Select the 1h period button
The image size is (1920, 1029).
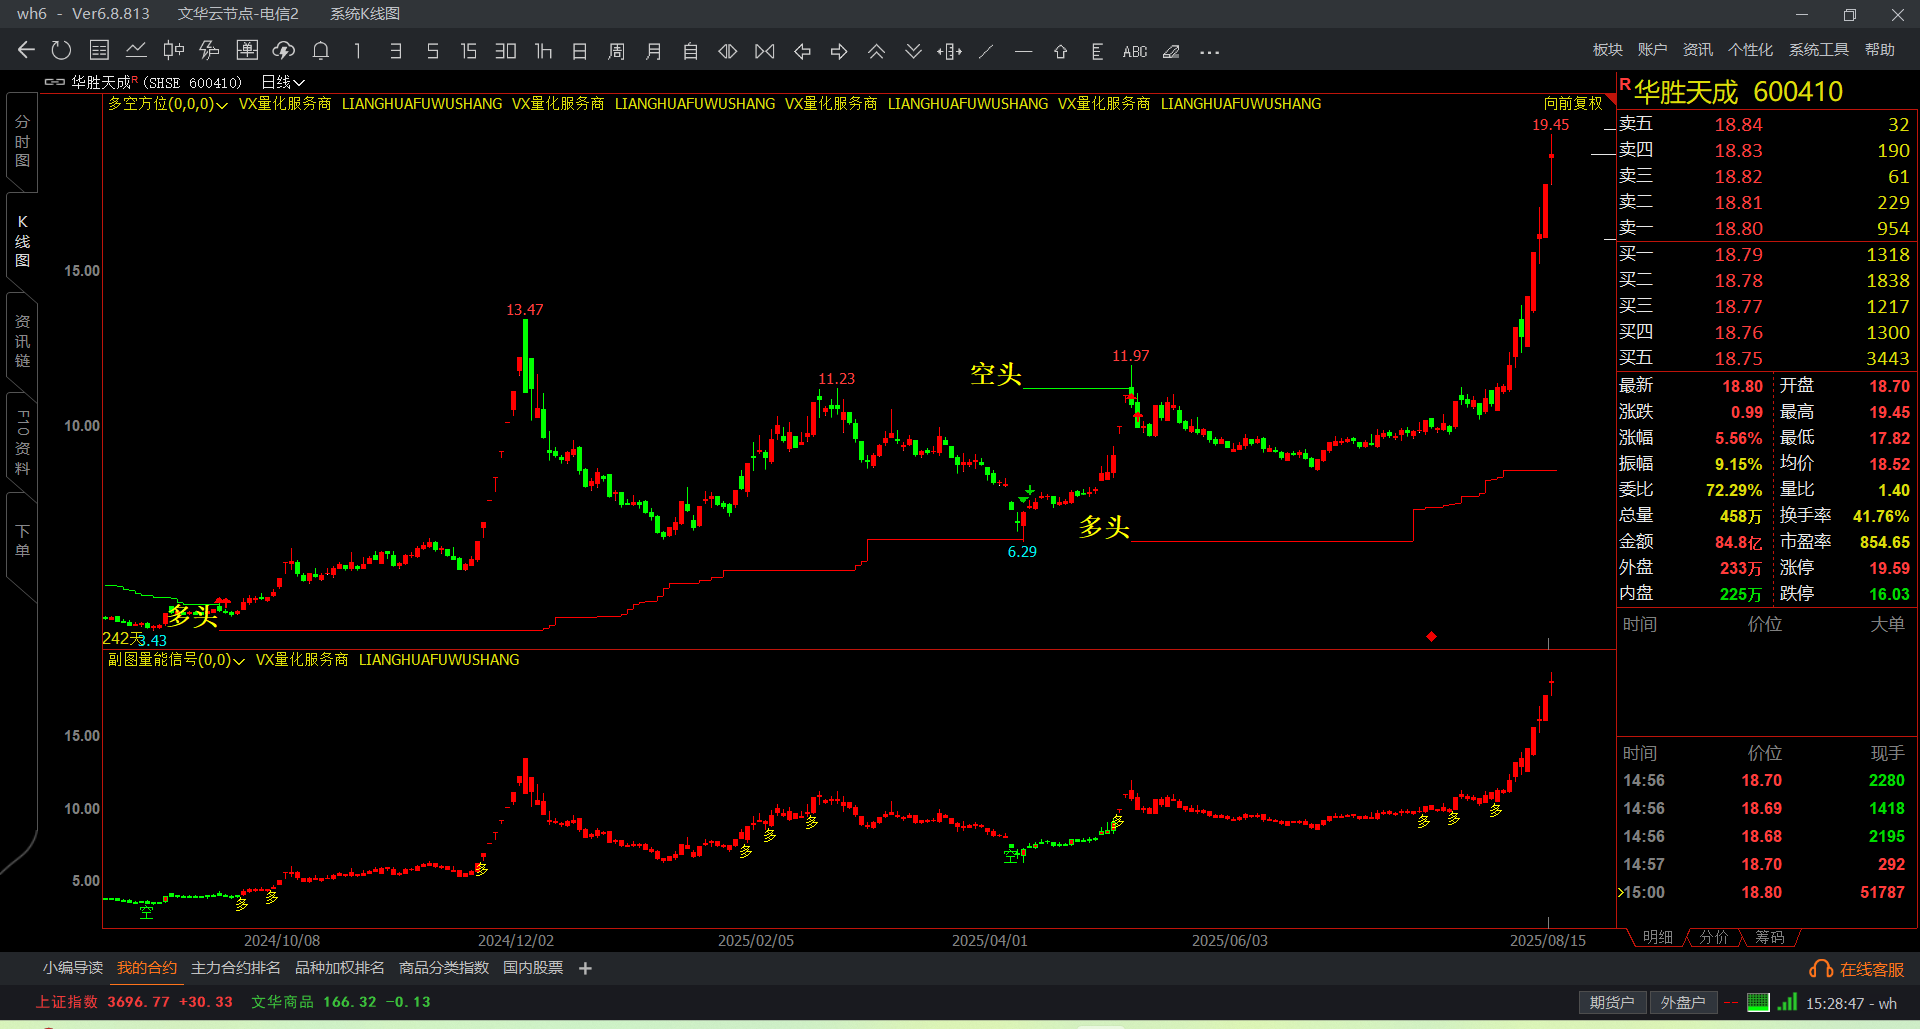543,51
